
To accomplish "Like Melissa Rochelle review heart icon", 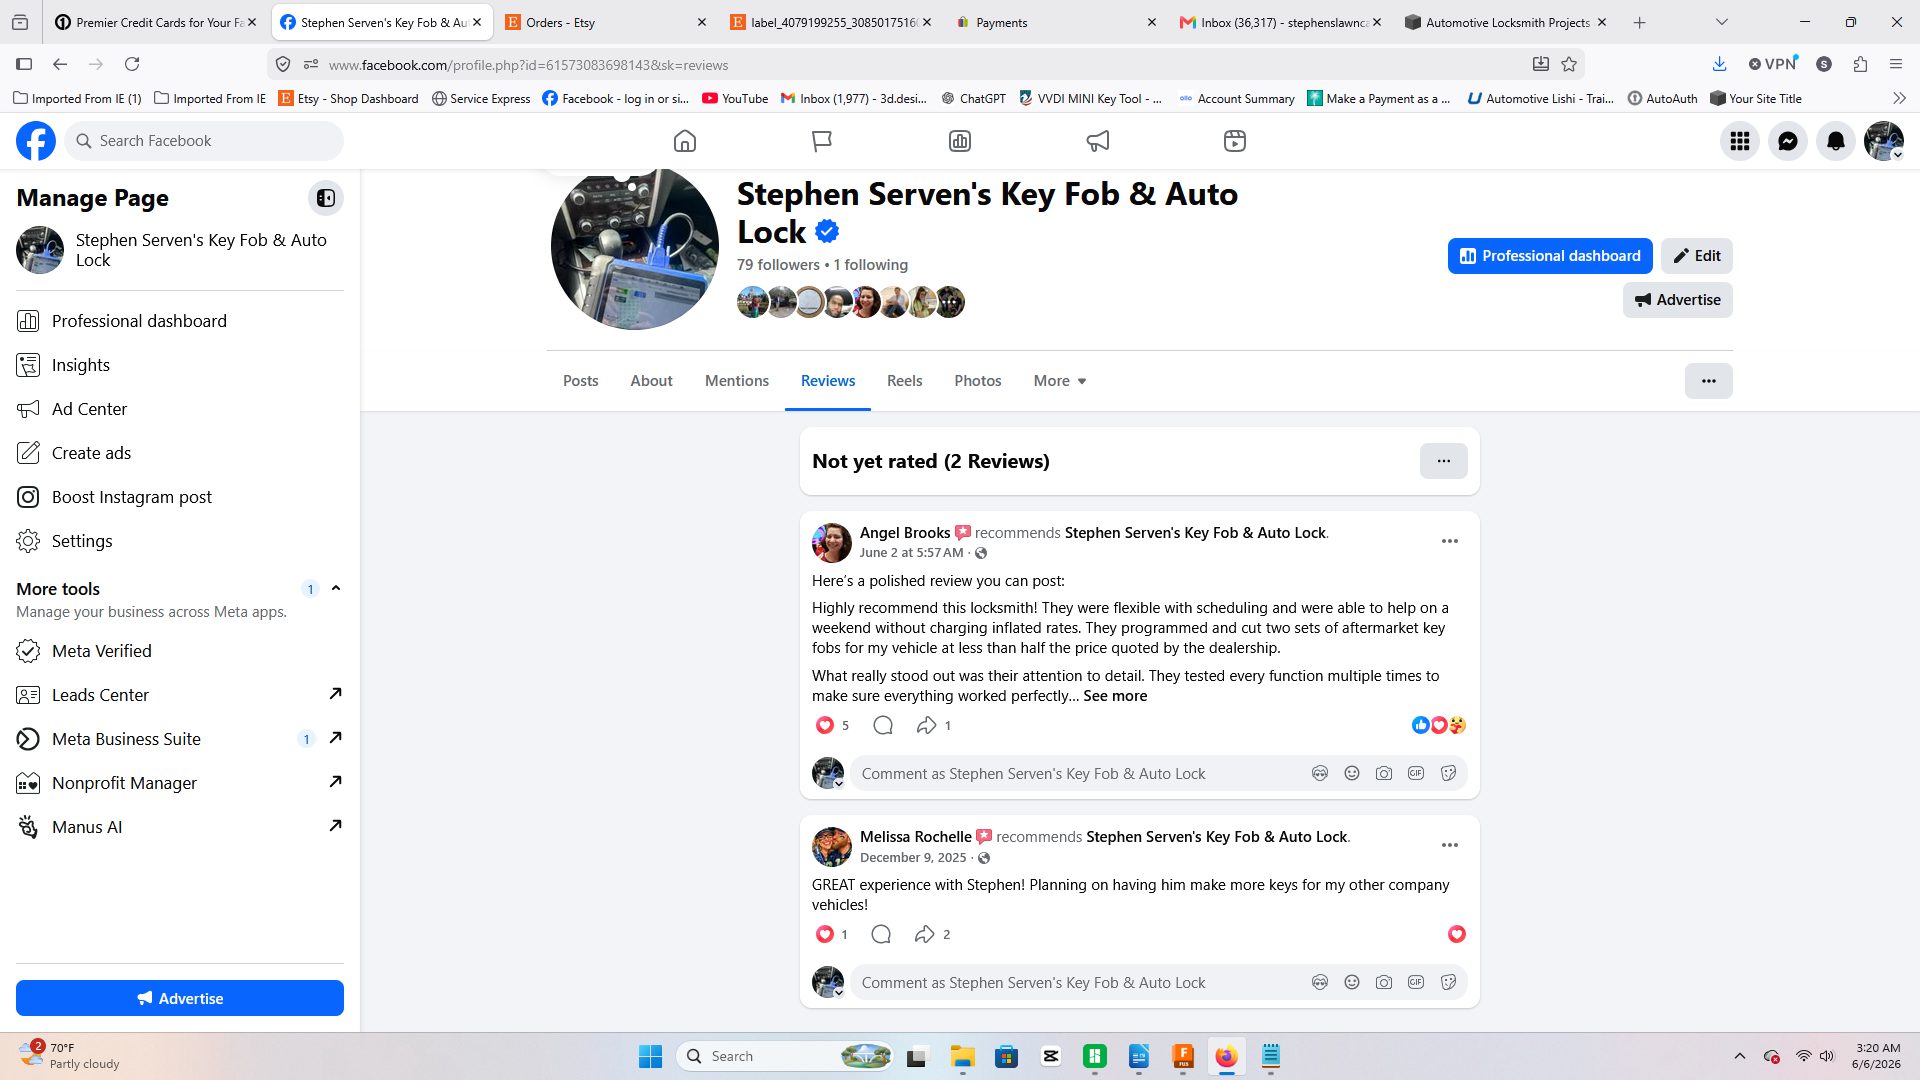I will point(825,934).
